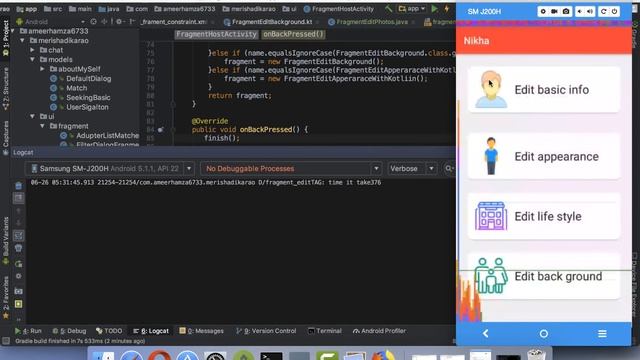The image size is (640, 360).
Task: Open the Messages tool window tab
Action: [202, 331]
